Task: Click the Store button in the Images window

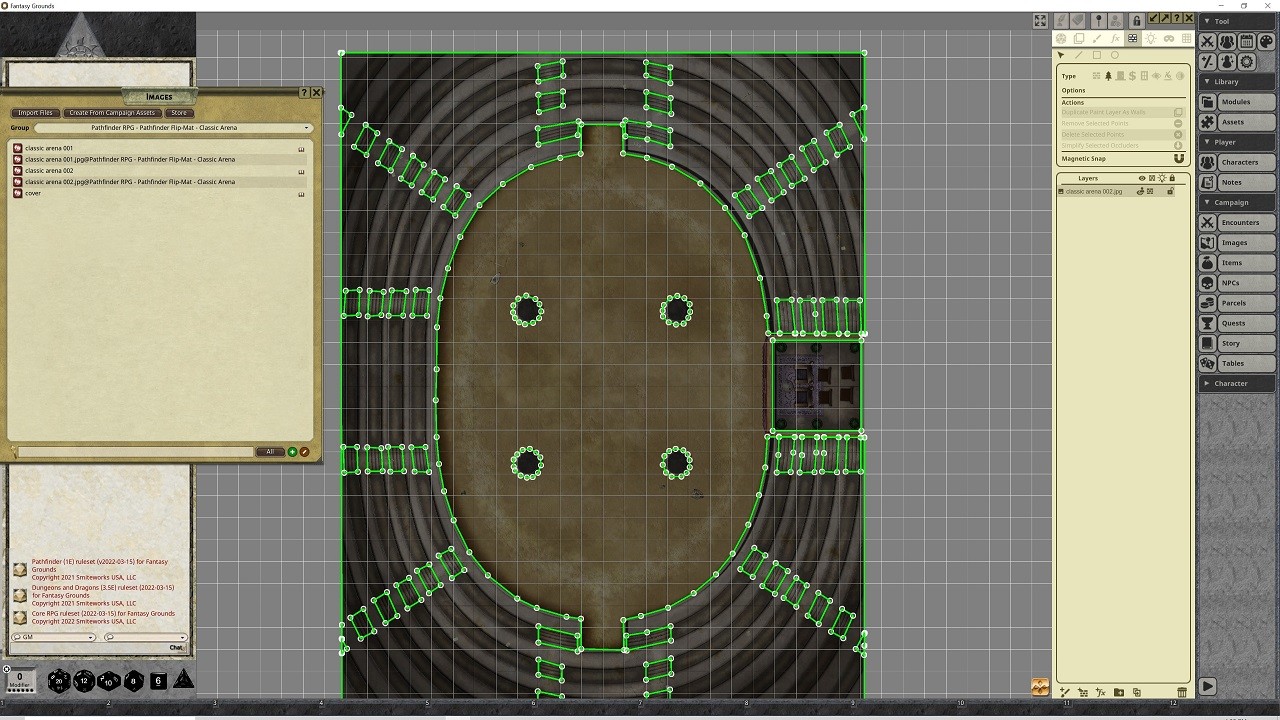Action: tap(179, 112)
